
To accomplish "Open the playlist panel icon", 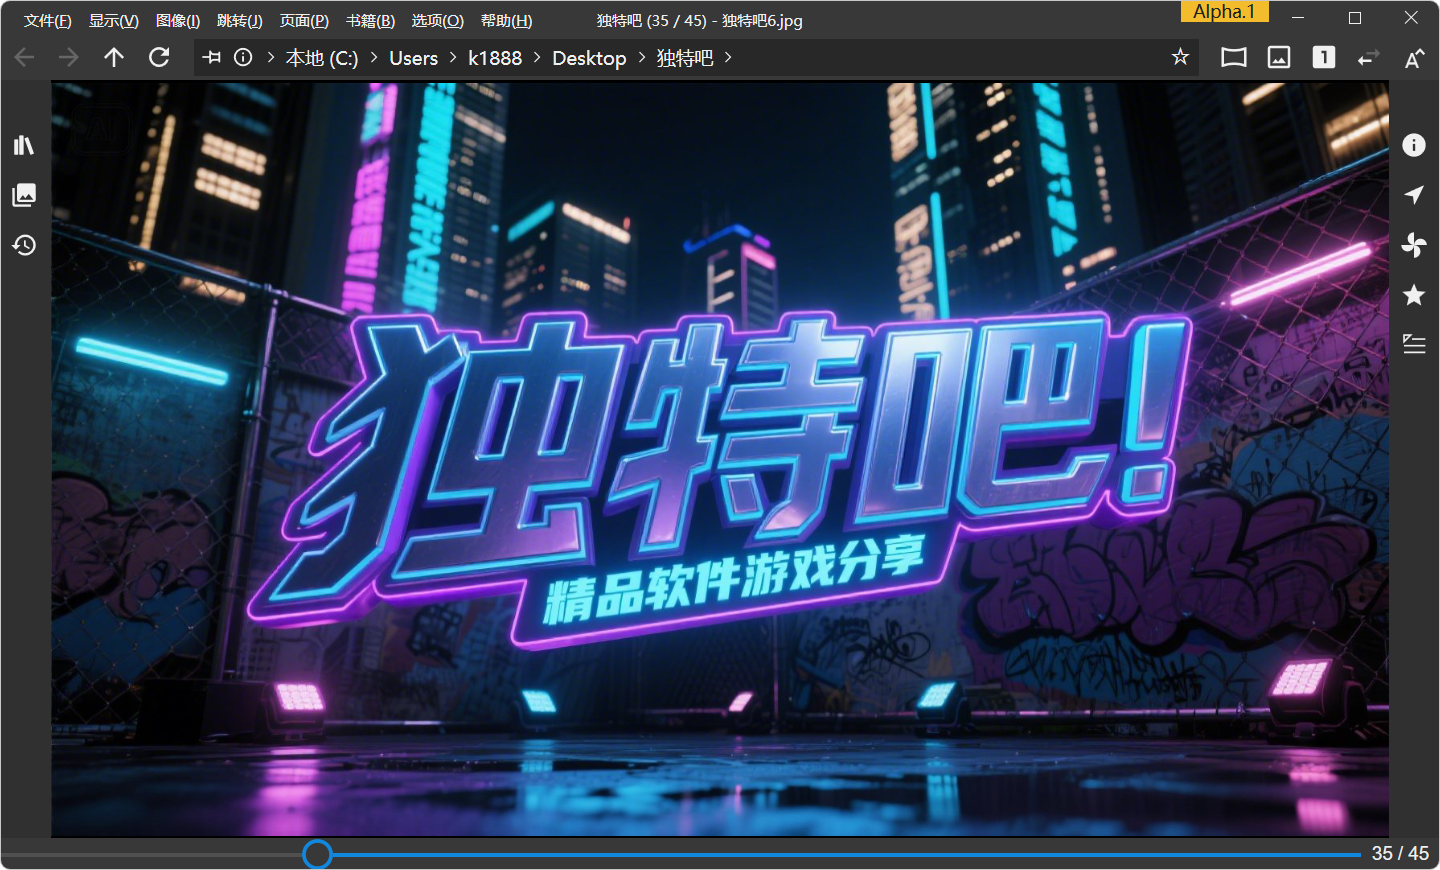I will coord(1414,345).
